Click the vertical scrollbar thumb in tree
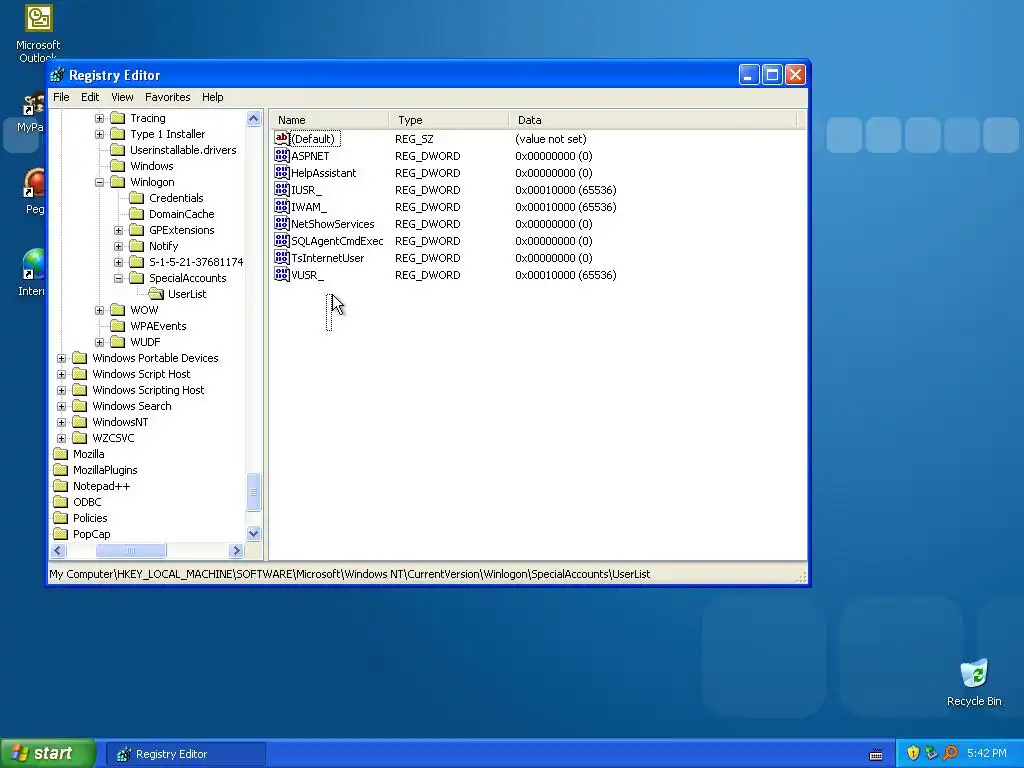Viewport: 1024px width, 768px height. point(253,492)
